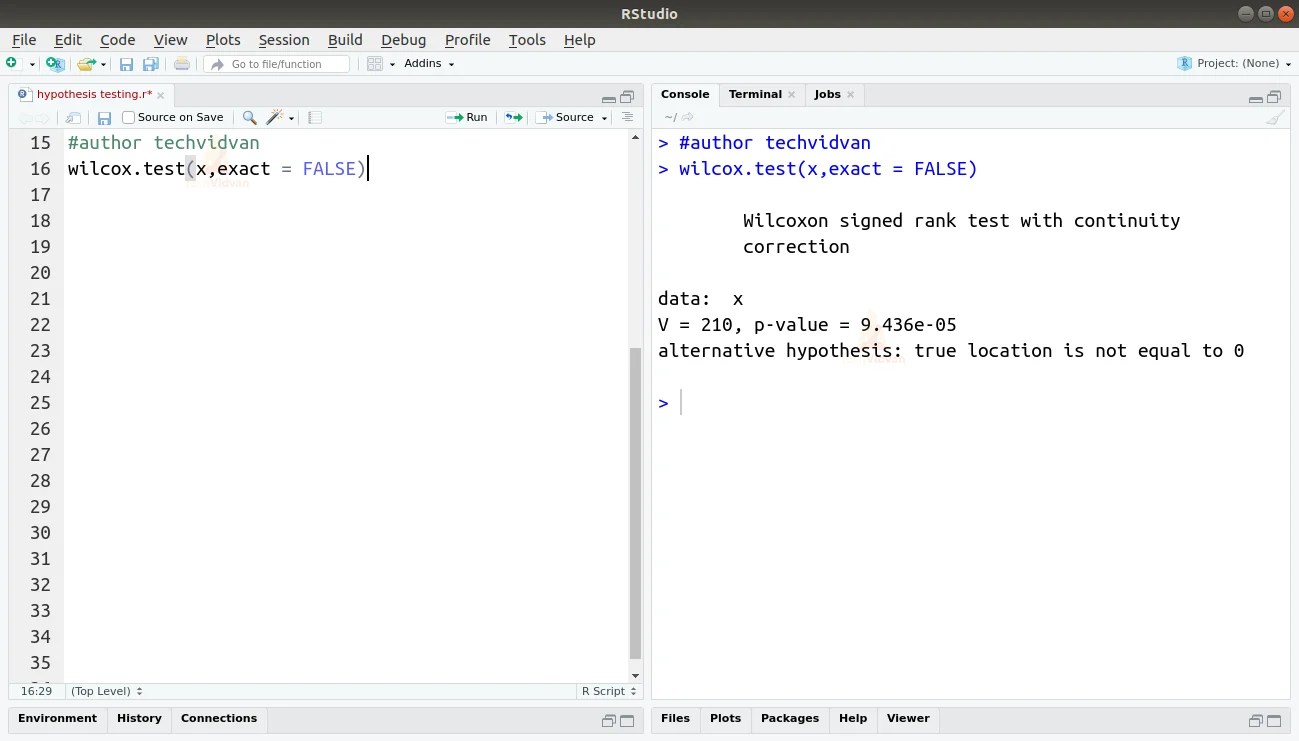This screenshot has width=1299, height=741.
Task: Click the Print document icon
Action: (181, 64)
